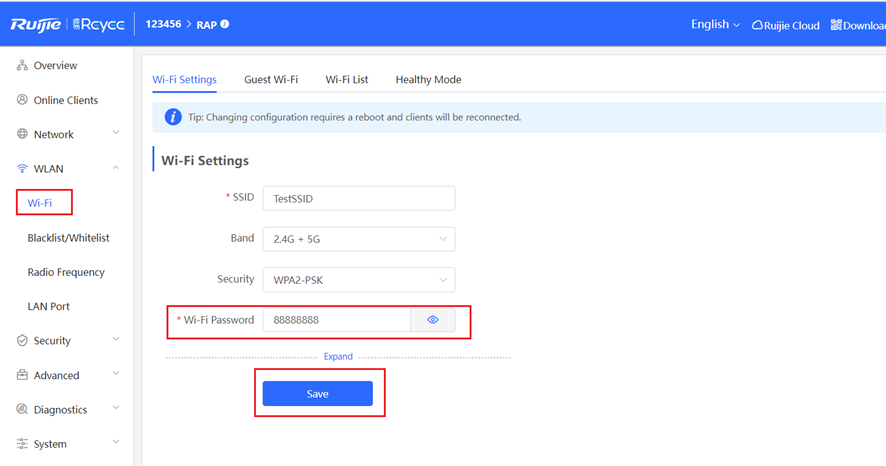Open the English language dropdown
This screenshot has height=466, width=886.
pyautogui.click(x=715, y=24)
